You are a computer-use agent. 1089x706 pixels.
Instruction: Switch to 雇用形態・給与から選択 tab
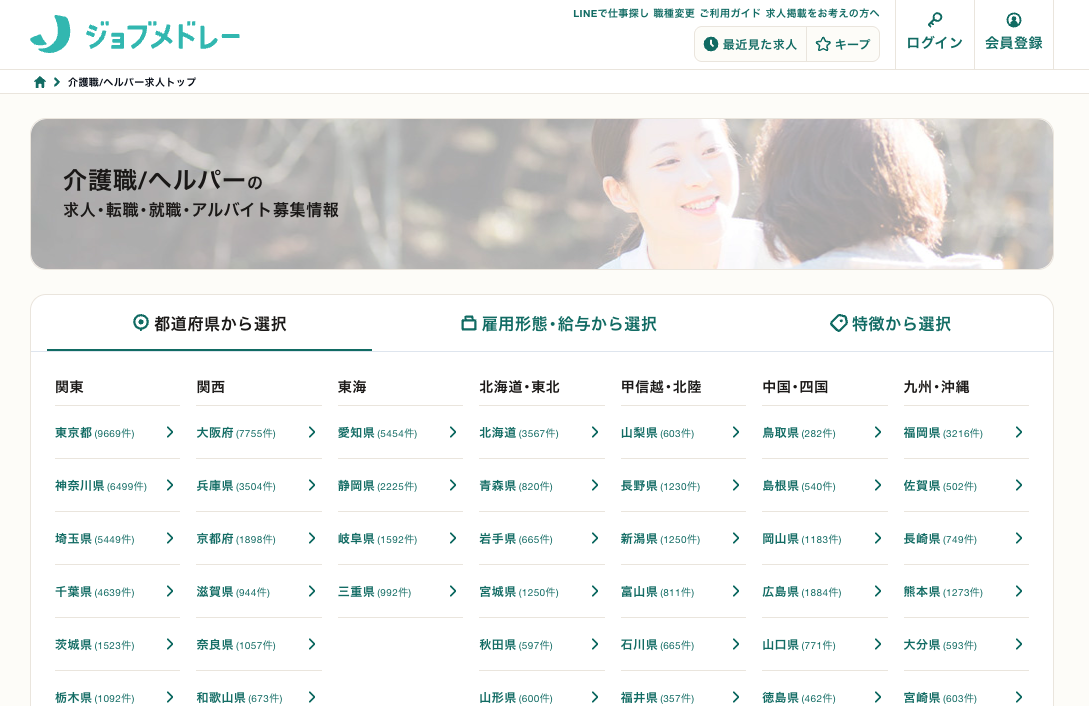559,323
